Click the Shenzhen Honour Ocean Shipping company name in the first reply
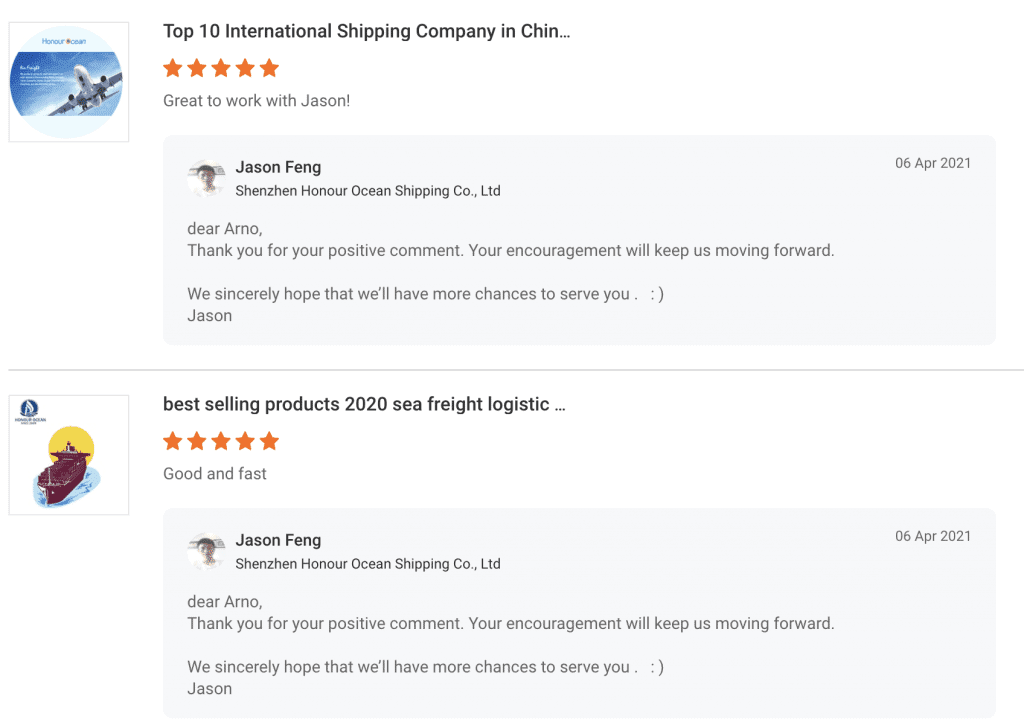 click(x=367, y=190)
